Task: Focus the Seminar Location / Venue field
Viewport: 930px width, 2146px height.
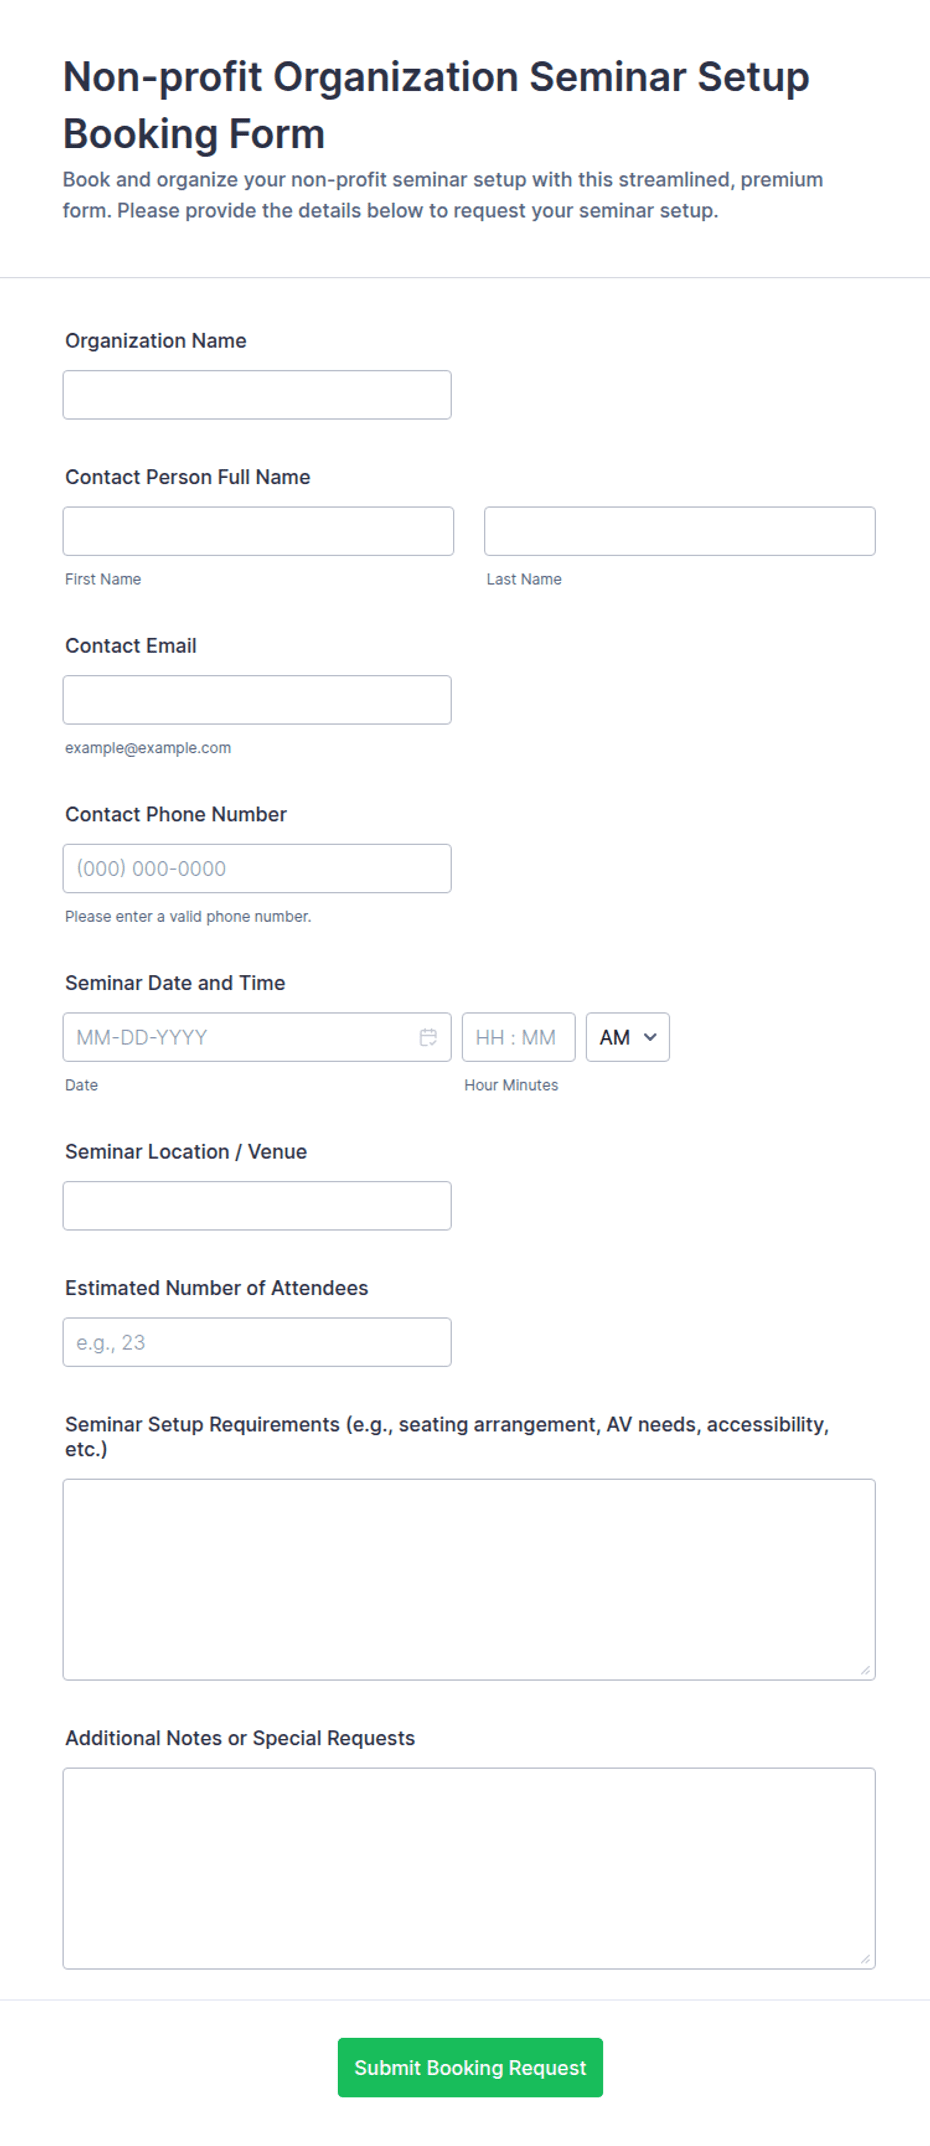Action: pyautogui.click(x=257, y=1206)
